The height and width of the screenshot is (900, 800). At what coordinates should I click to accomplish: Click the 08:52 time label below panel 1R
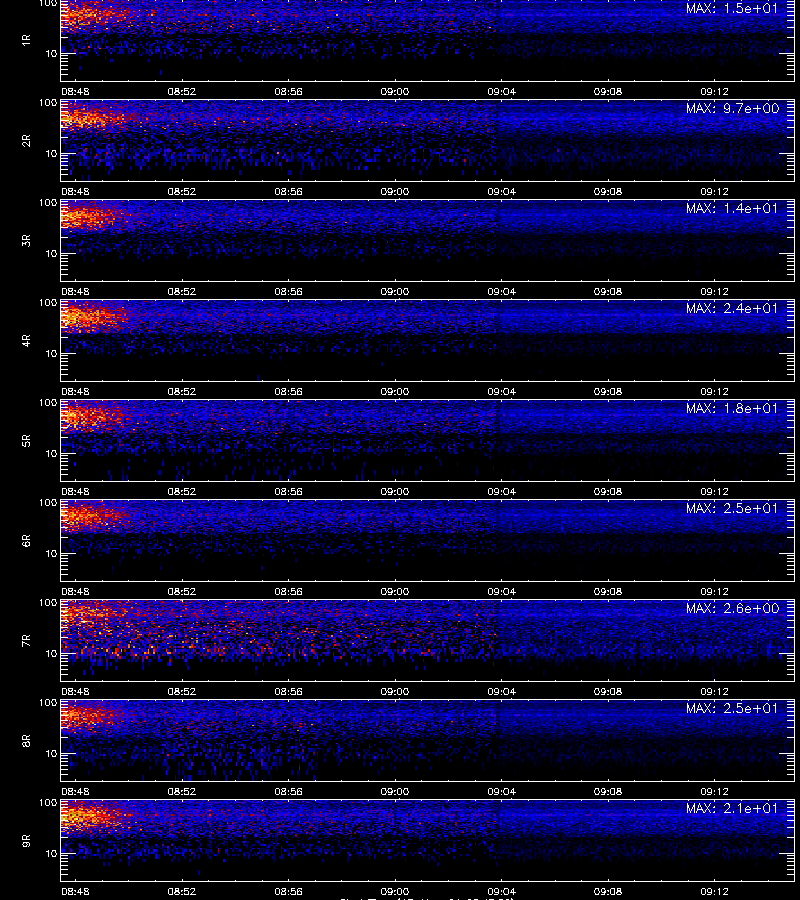pyautogui.click(x=181, y=92)
